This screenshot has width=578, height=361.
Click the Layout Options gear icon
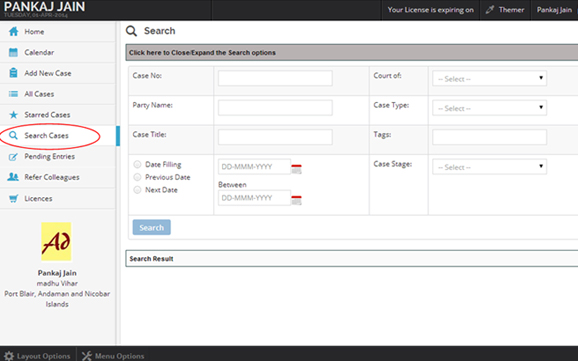tap(9, 356)
